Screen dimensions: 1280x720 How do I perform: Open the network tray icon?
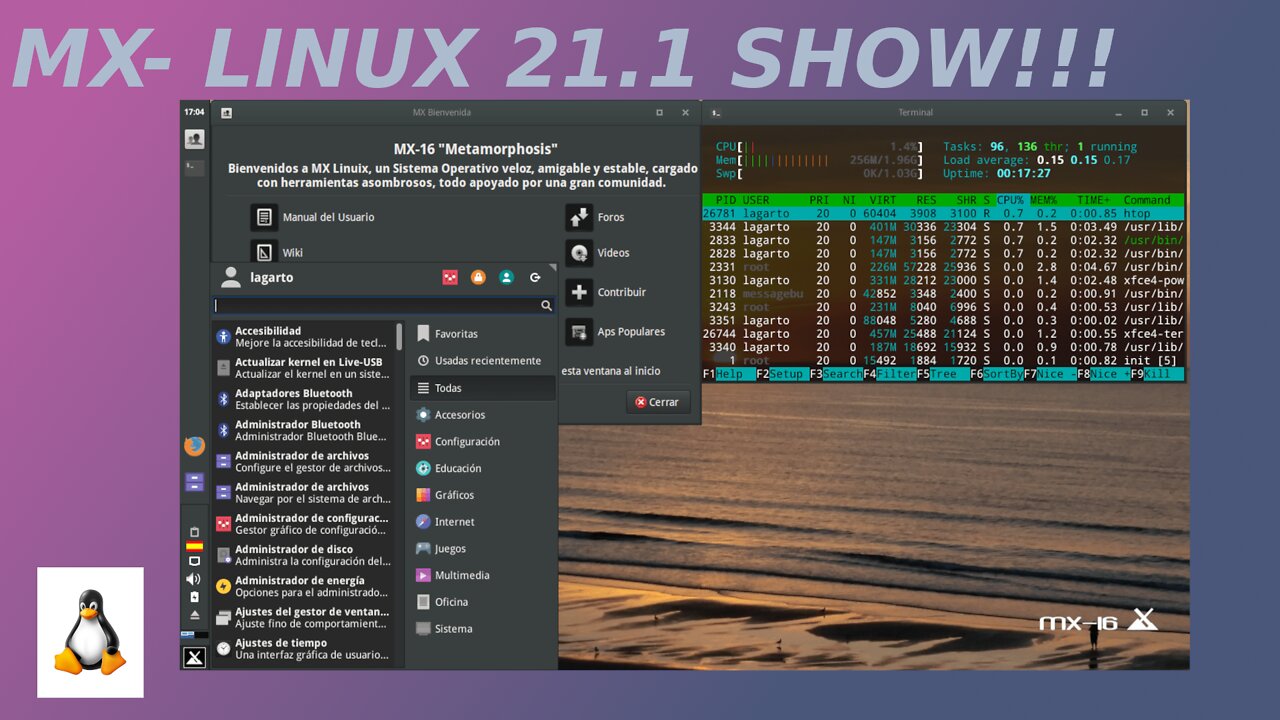point(194,561)
